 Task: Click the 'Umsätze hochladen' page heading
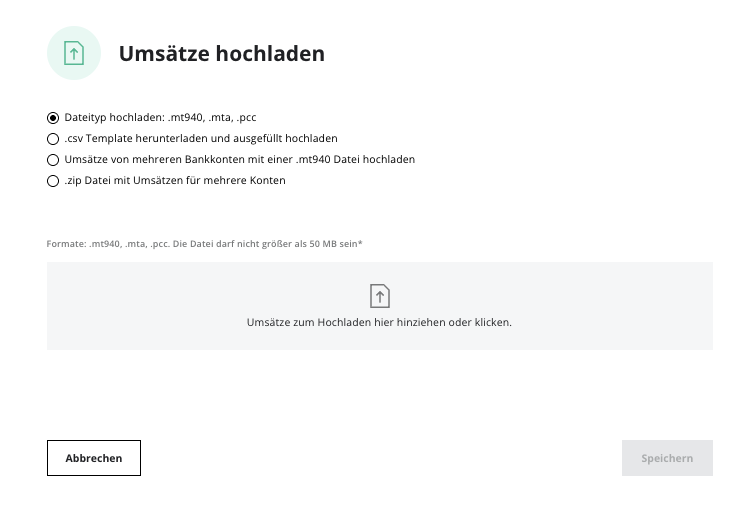(x=222, y=54)
